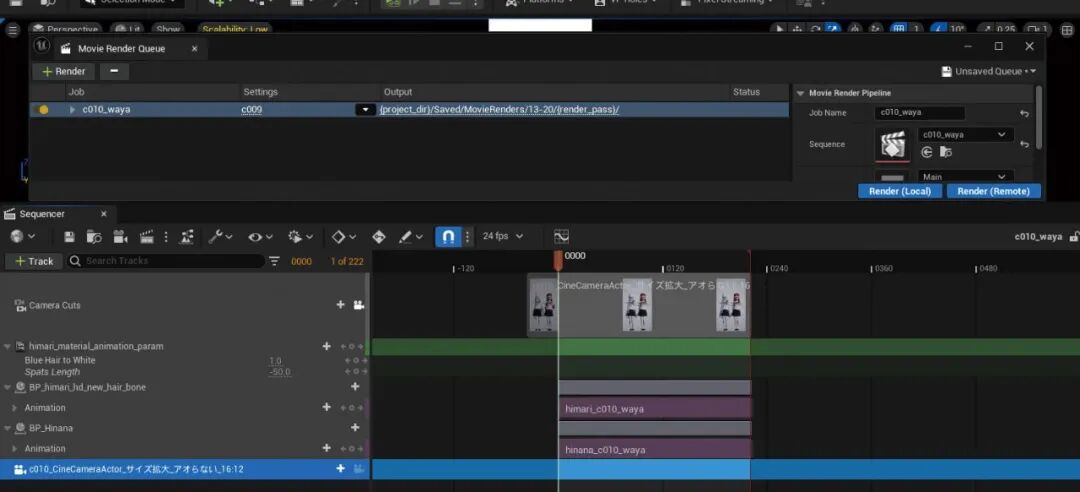Browse to Sequence asset folder icon

coord(946,152)
